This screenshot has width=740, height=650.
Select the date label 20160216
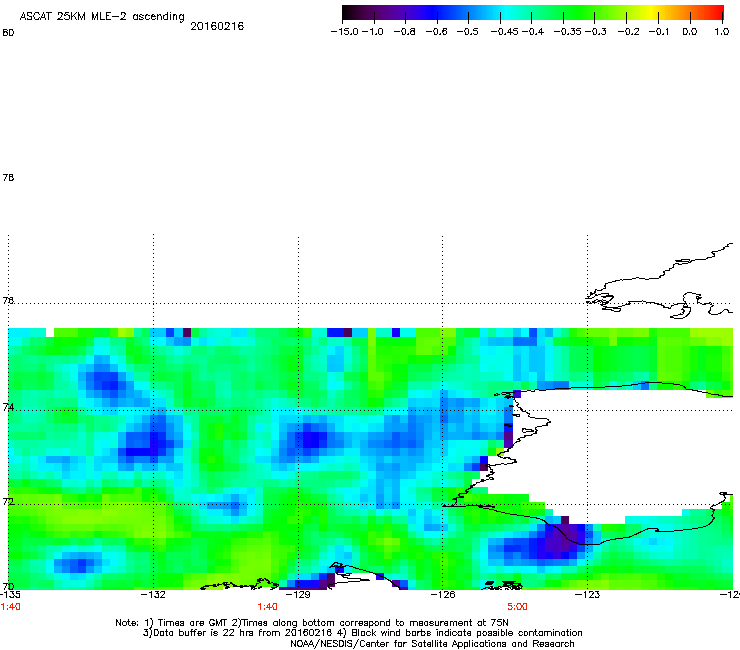click(217, 26)
